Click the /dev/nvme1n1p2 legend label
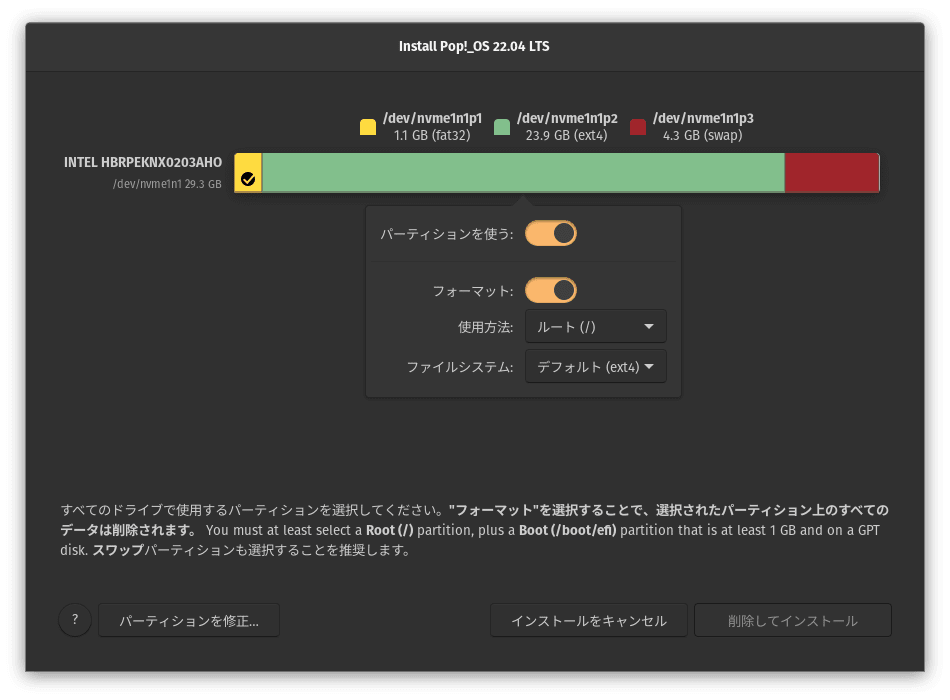Image resolution: width=950 pixels, height=700 pixels. pos(567,118)
